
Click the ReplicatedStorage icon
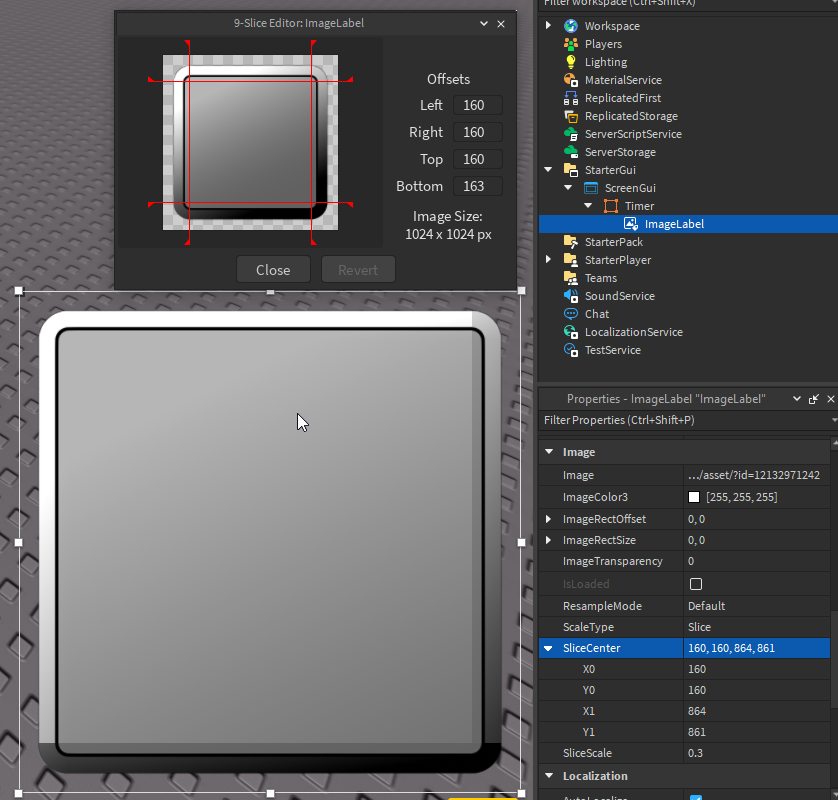pyautogui.click(x=571, y=116)
